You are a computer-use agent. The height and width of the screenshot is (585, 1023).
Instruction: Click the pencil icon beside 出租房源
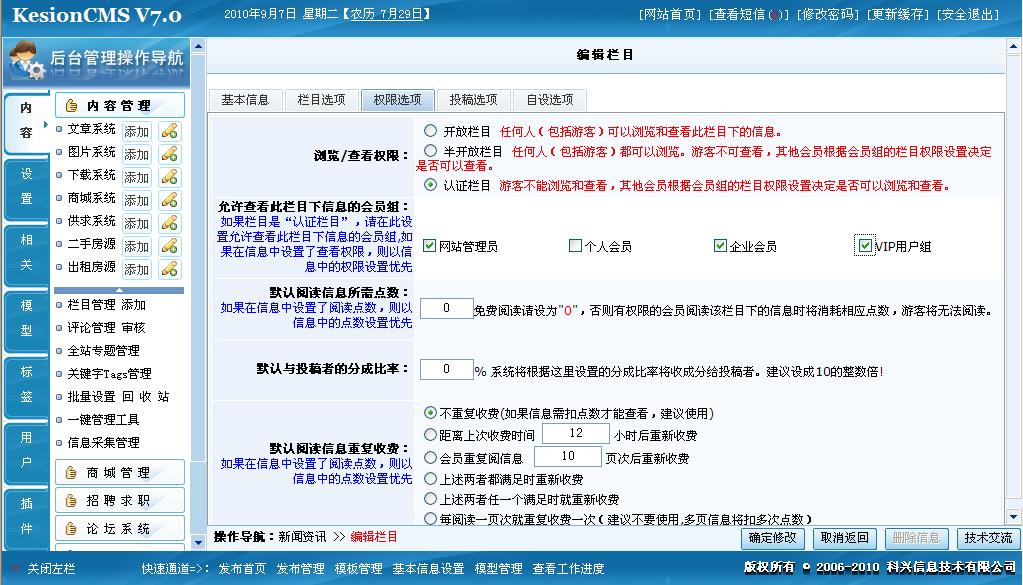point(170,269)
